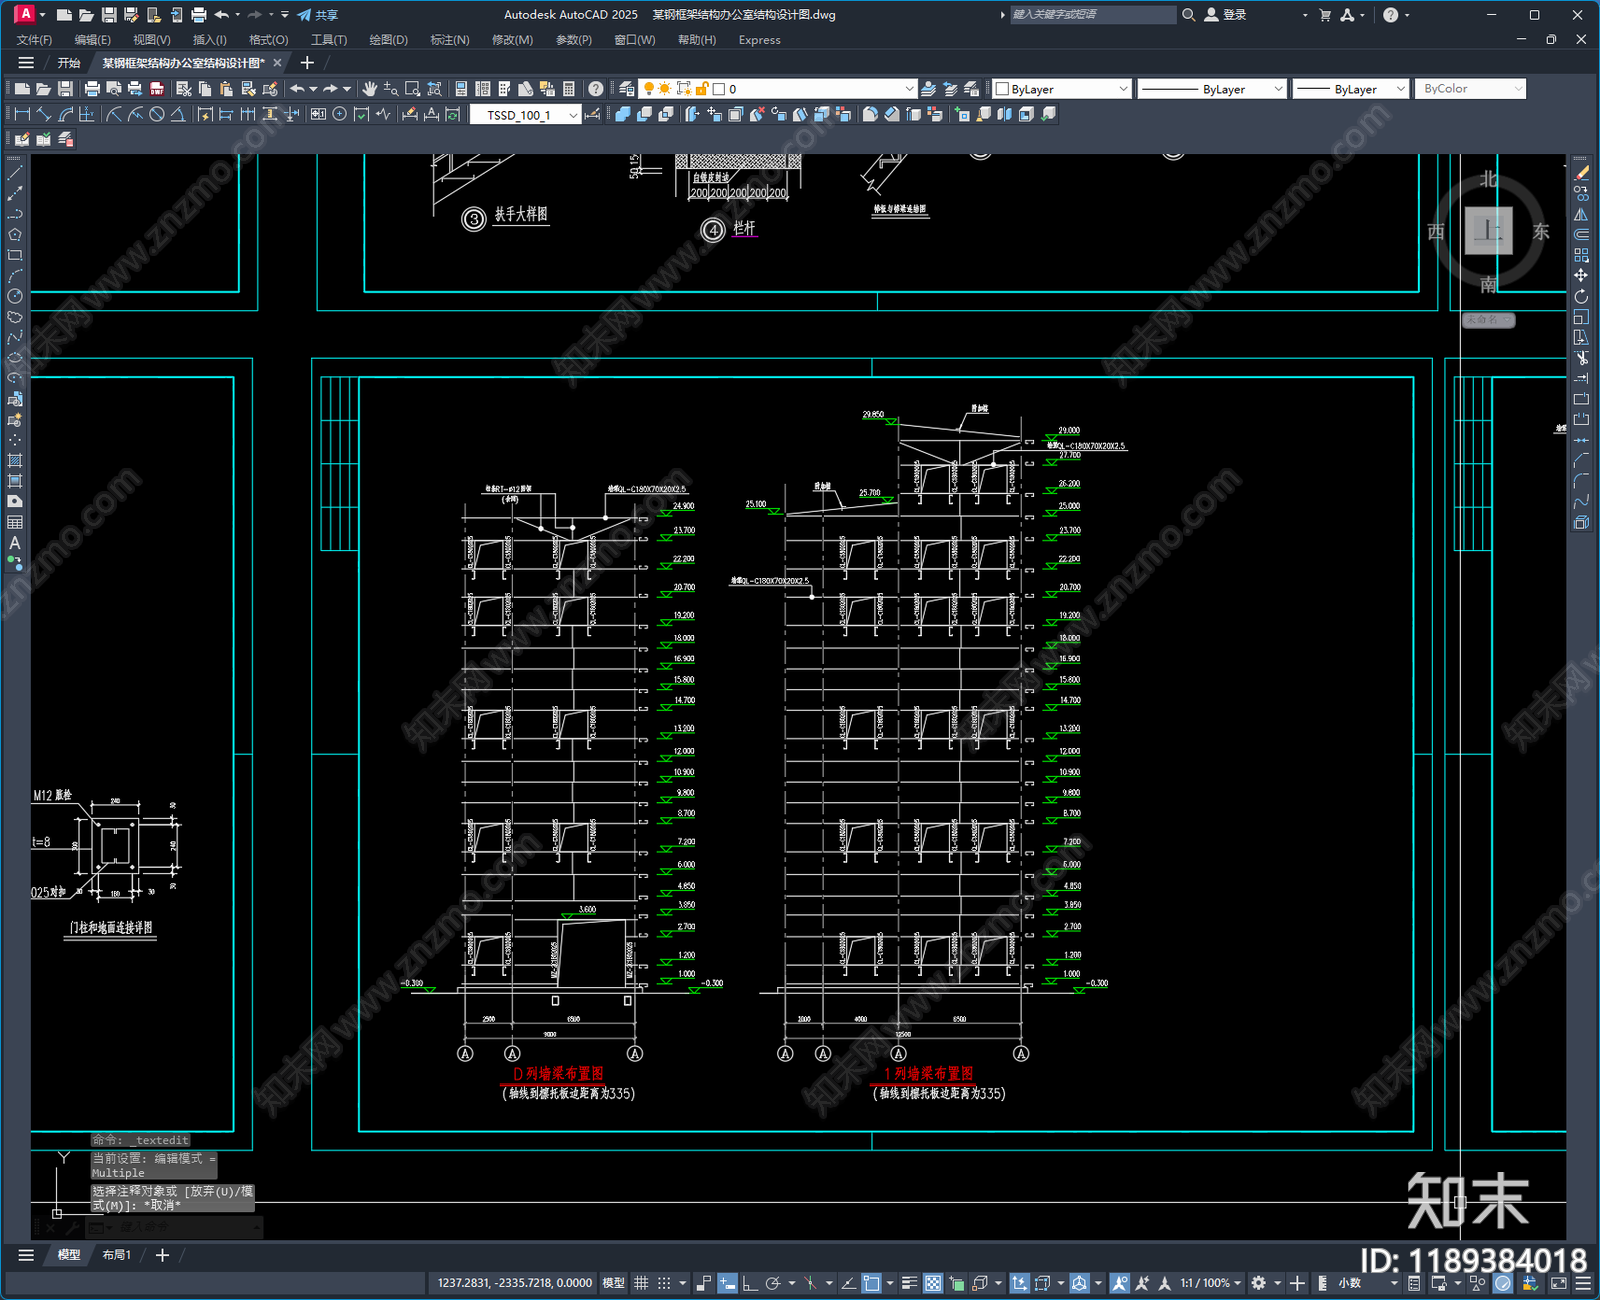Open the ByColor plot style selector
The image size is (1600, 1300).
[1469, 89]
